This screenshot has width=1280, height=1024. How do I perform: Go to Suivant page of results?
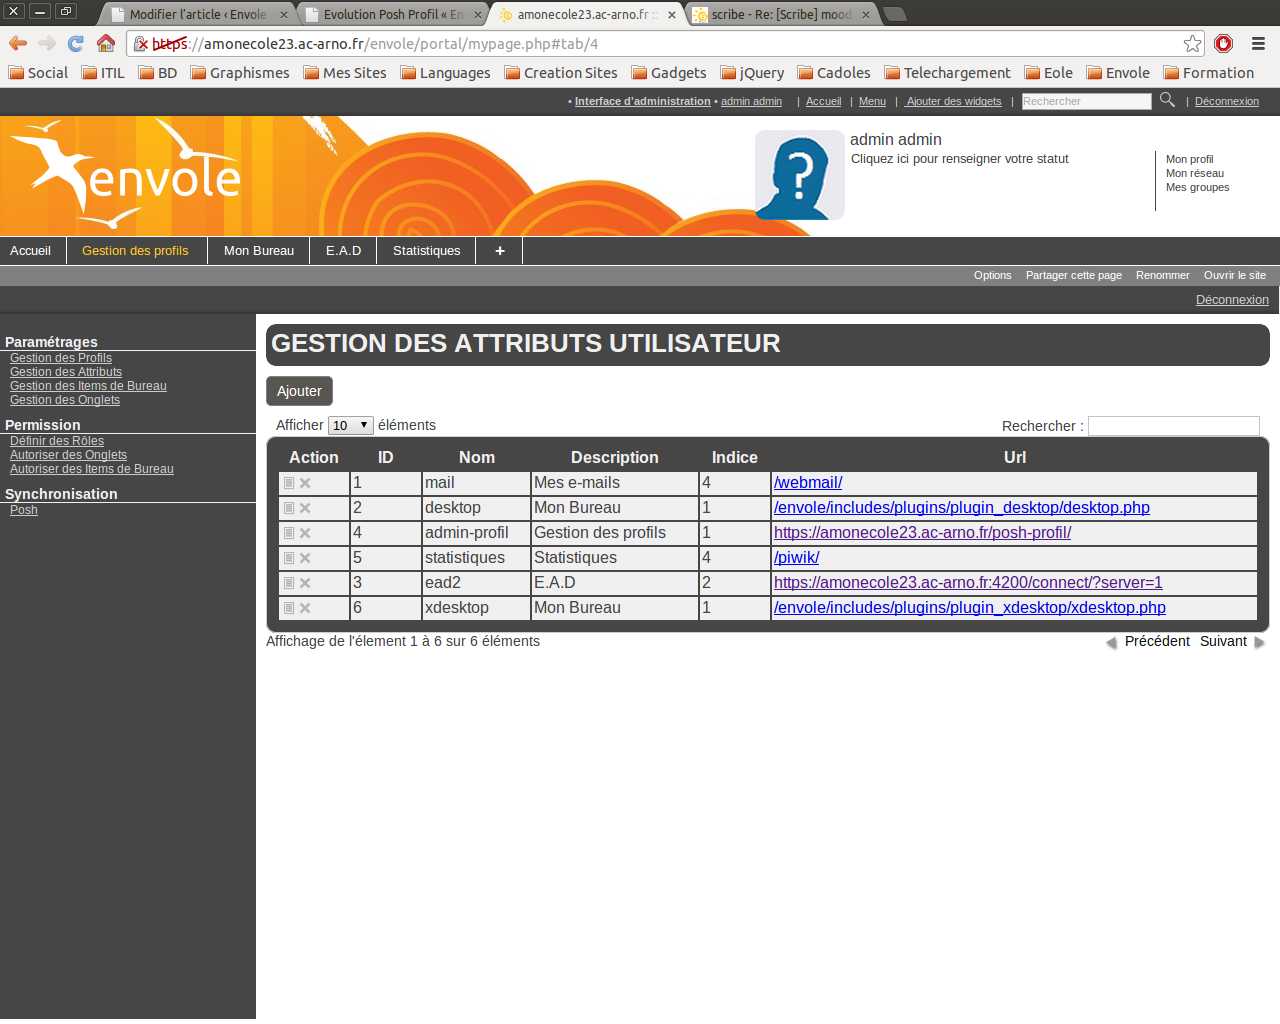(1223, 641)
